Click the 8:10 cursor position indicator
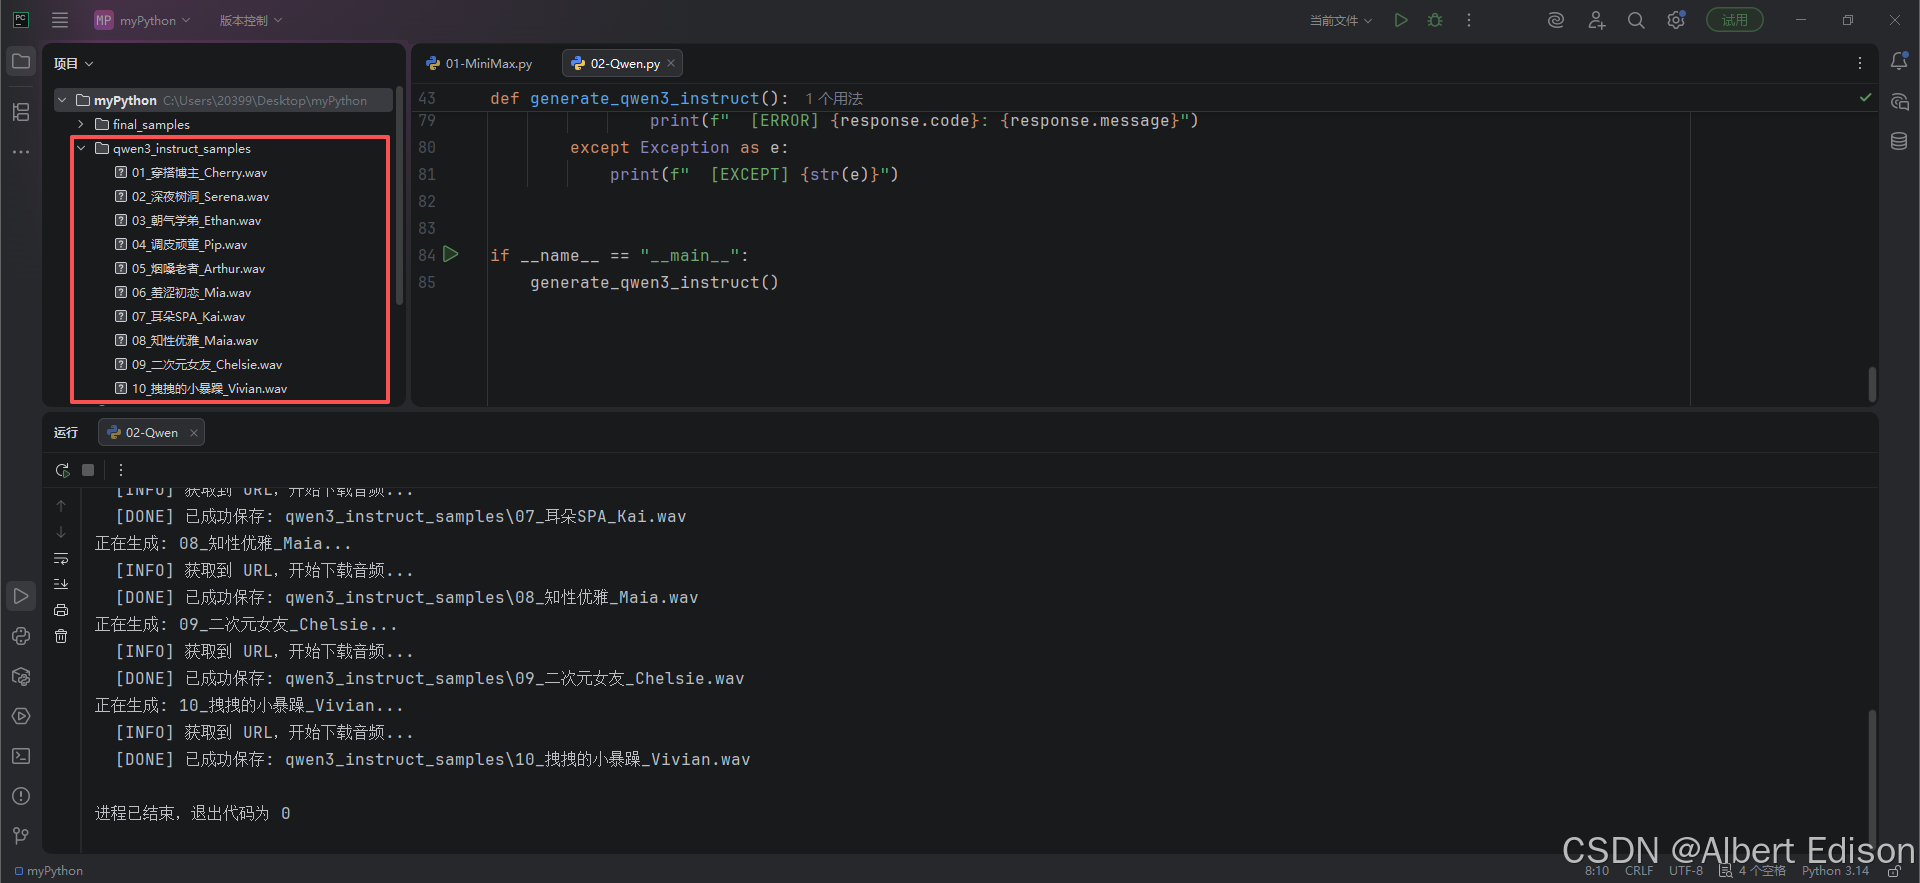Viewport: 1920px width, 883px height. (x=1597, y=871)
